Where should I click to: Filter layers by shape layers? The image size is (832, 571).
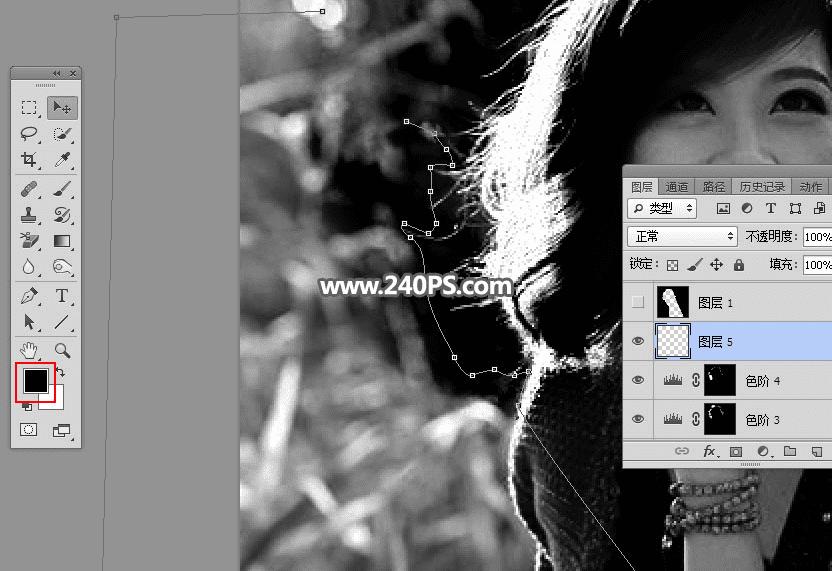(795, 209)
